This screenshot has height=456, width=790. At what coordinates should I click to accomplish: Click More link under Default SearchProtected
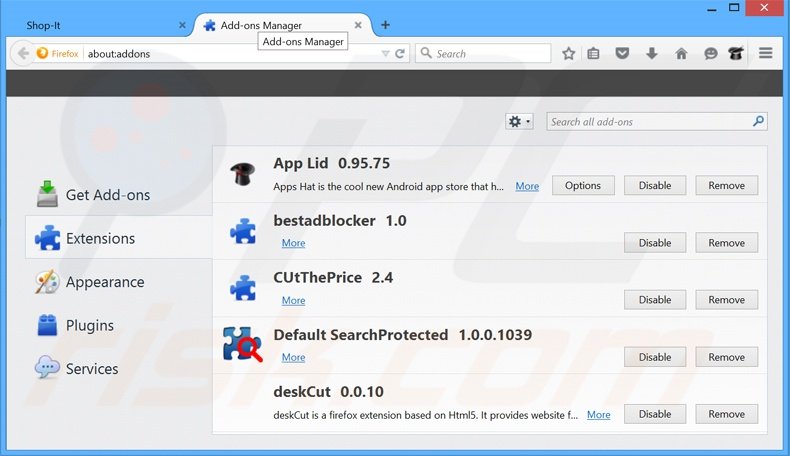pyautogui.click(x=293, y=357)
